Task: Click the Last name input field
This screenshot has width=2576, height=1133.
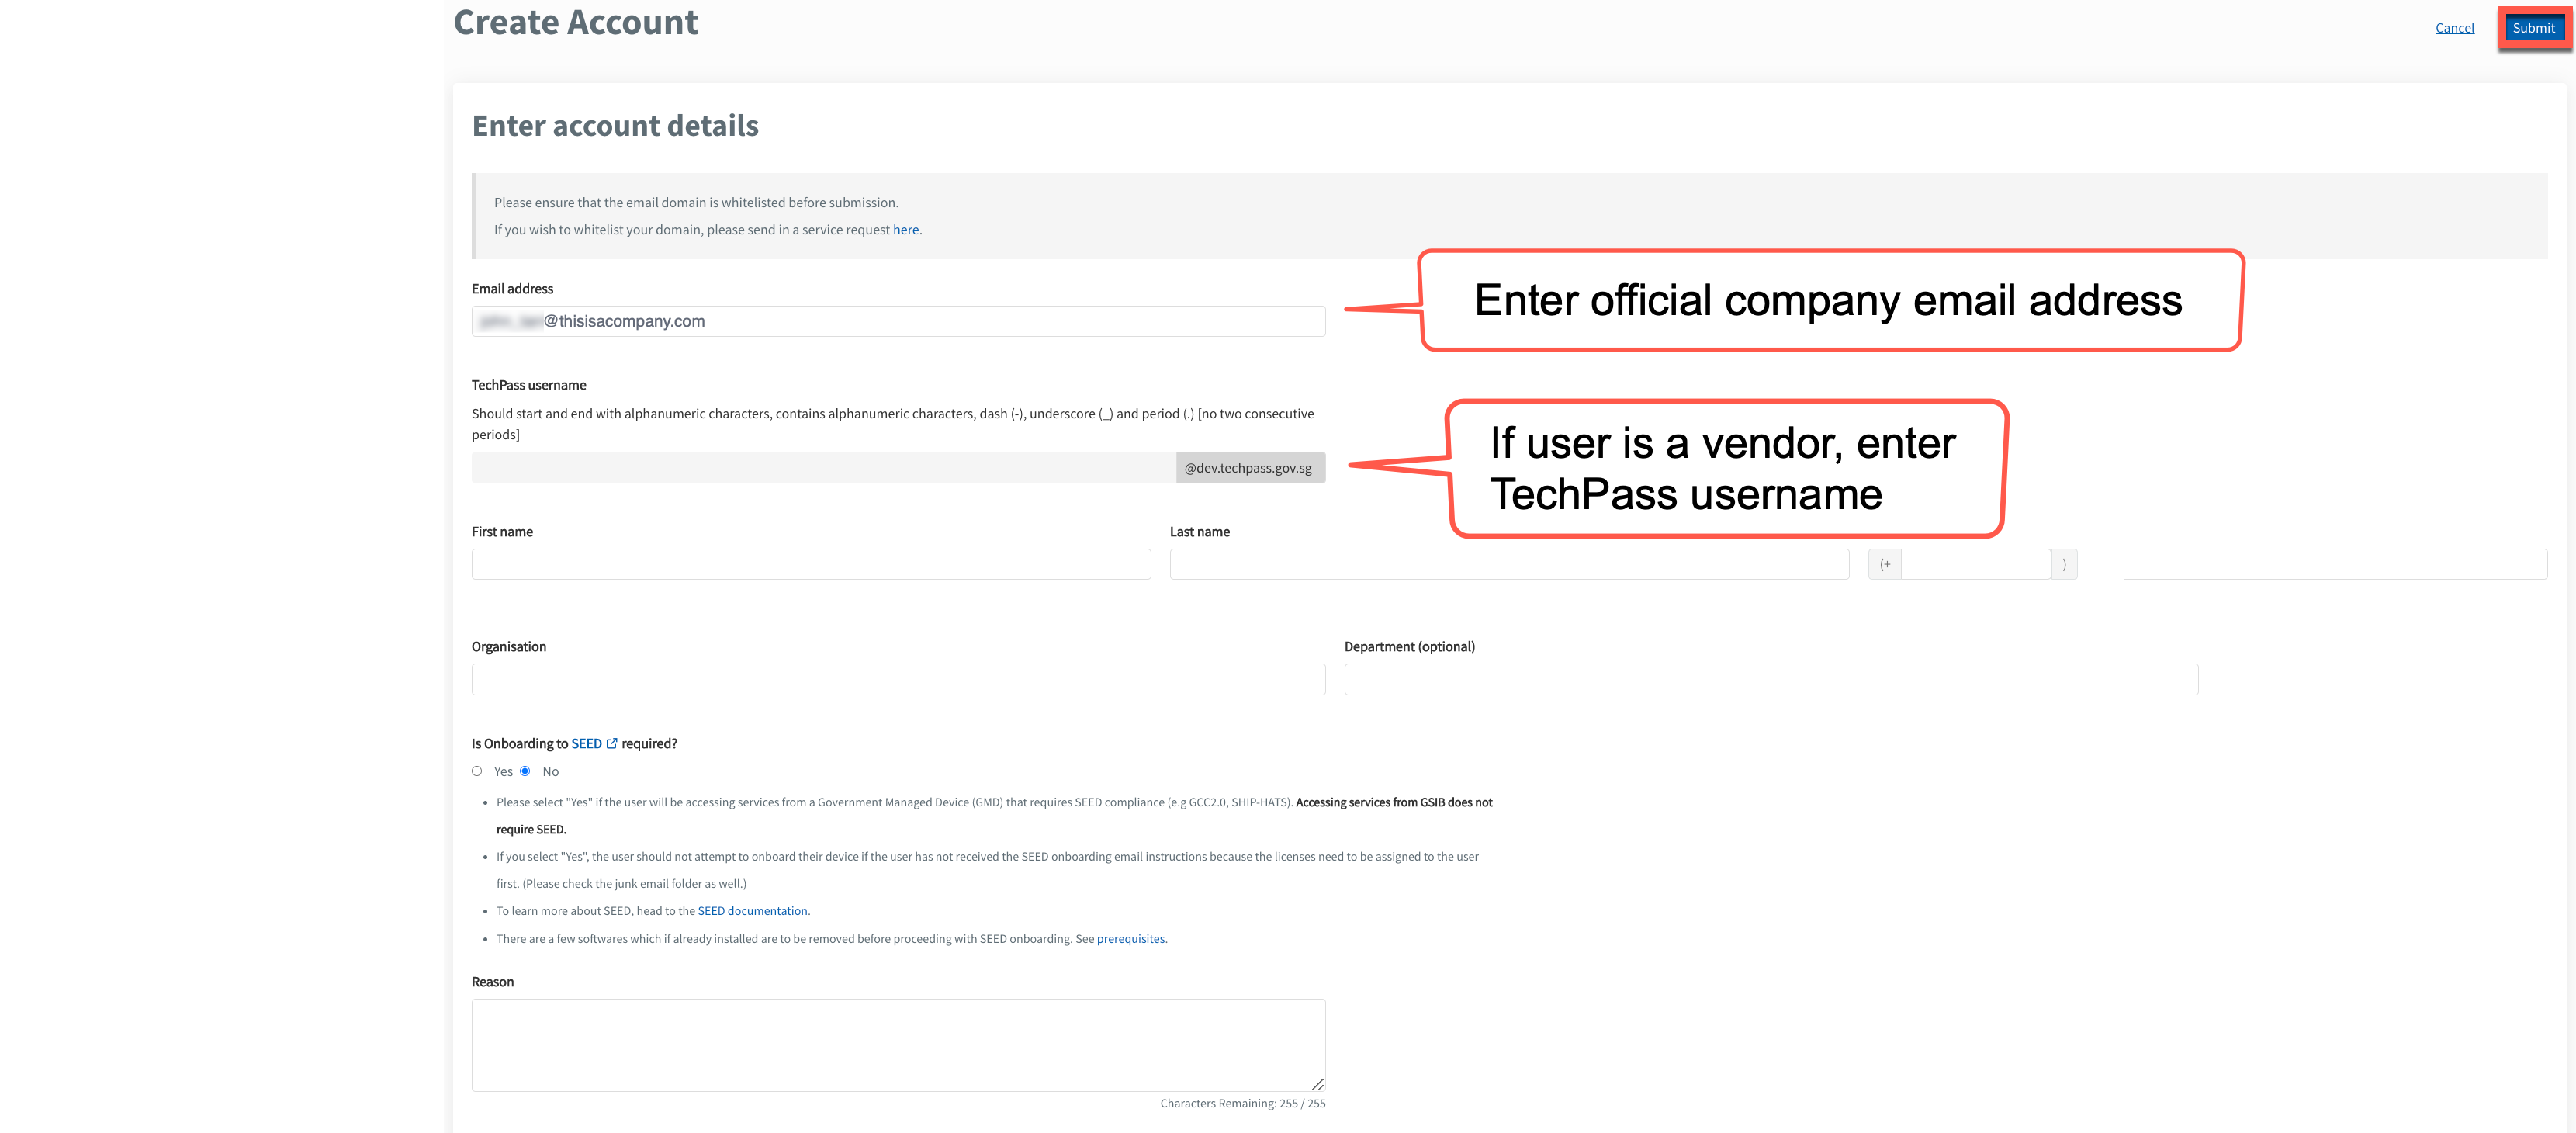Action: pyautogui.click(x=1509, y=564)
